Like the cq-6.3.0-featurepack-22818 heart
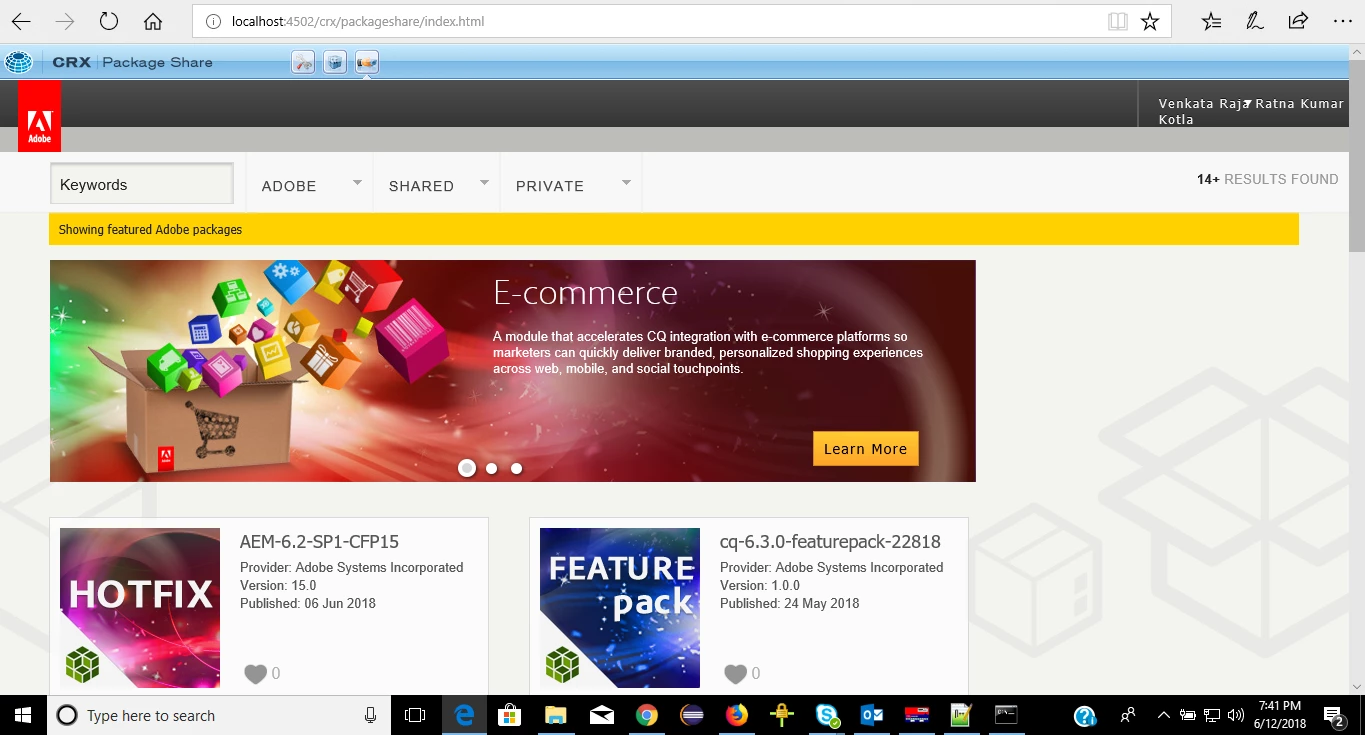 tap(735, 674)
